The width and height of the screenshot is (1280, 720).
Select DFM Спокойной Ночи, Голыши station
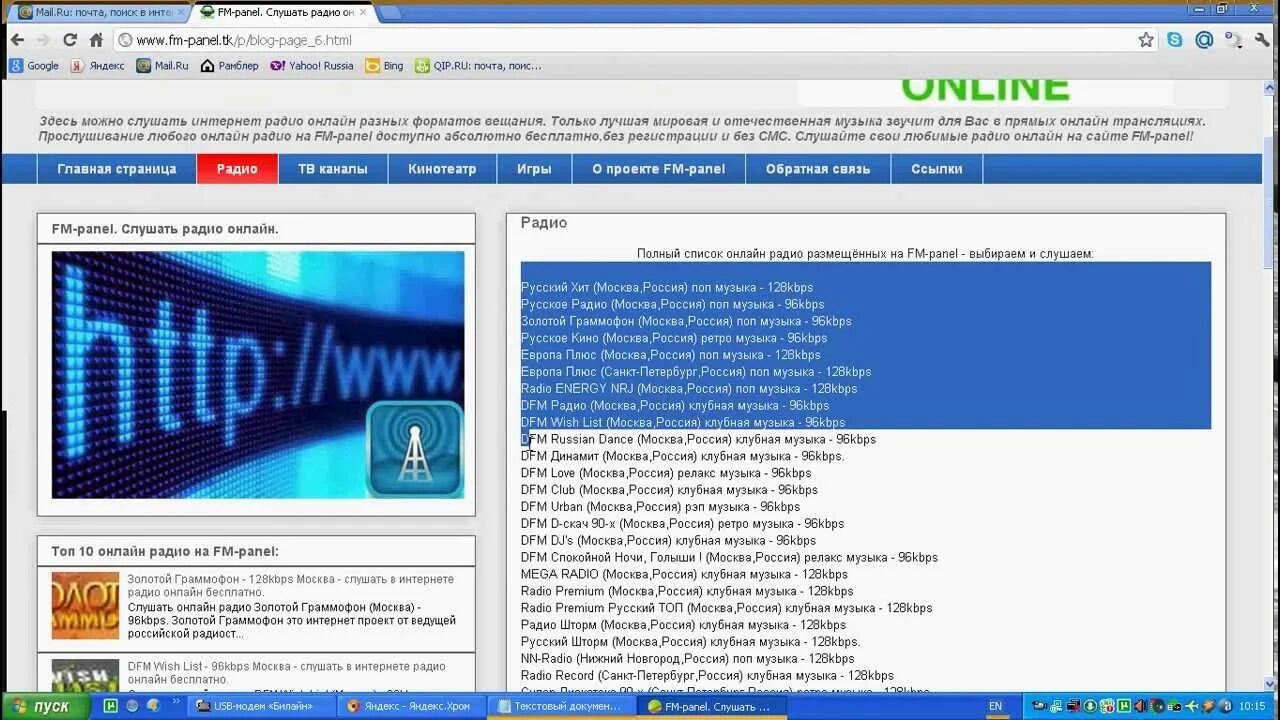pos(729,557)
